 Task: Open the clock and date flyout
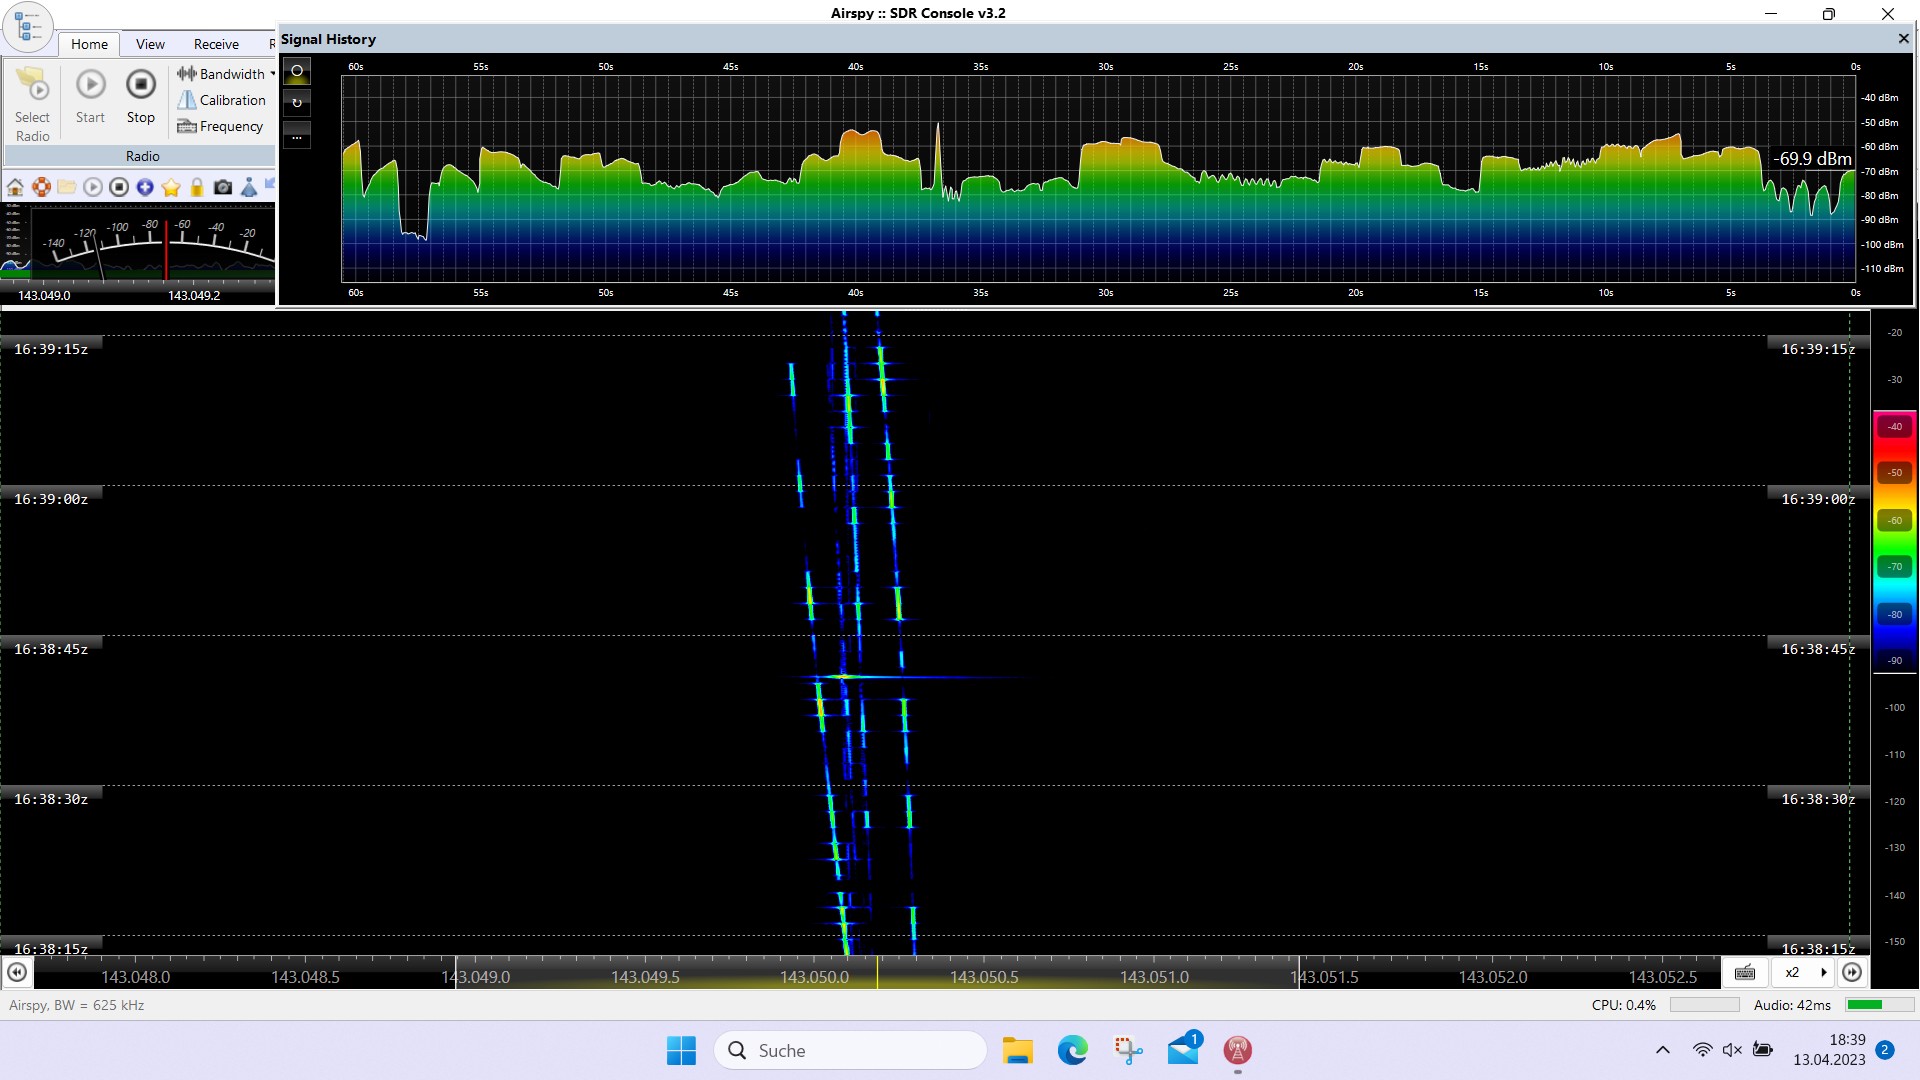(1829, 1050)
